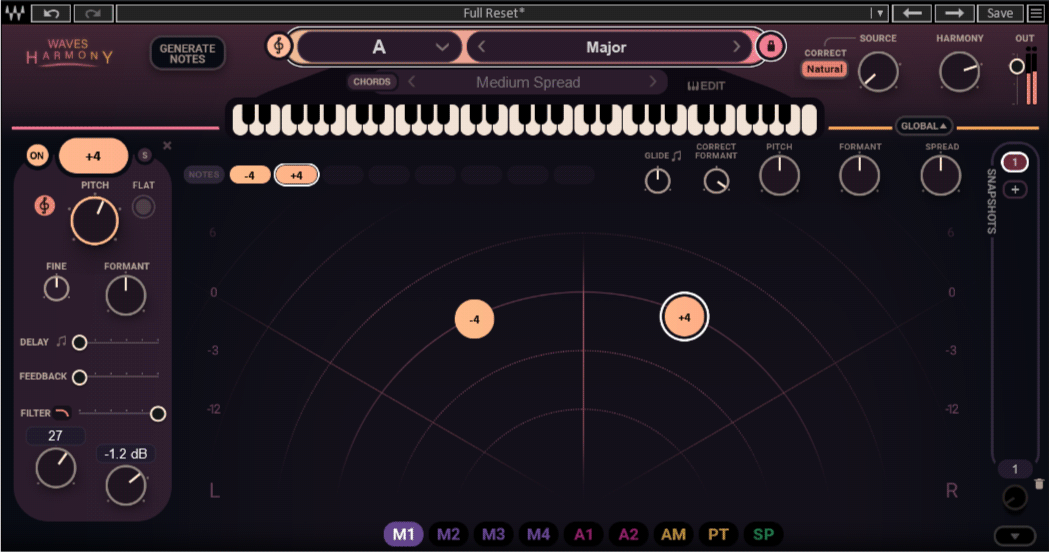Click the Delay note sync icon
The image size is (1049, 552).
61,341
